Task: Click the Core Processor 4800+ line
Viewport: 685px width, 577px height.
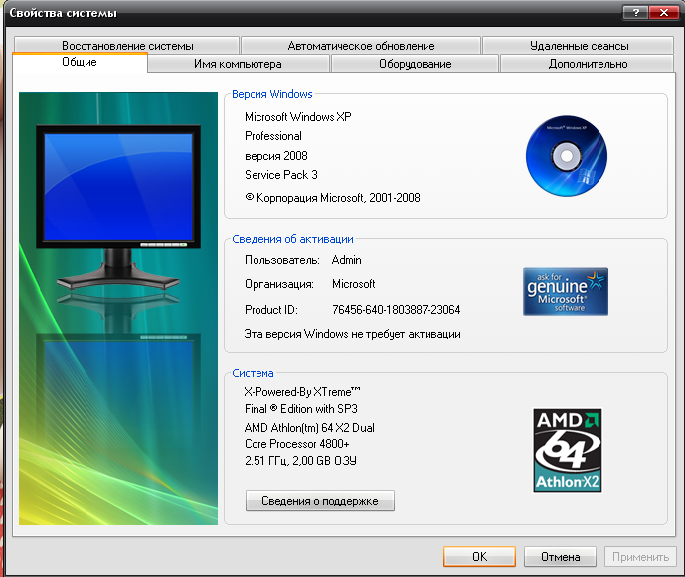Action: coord(297,444)
